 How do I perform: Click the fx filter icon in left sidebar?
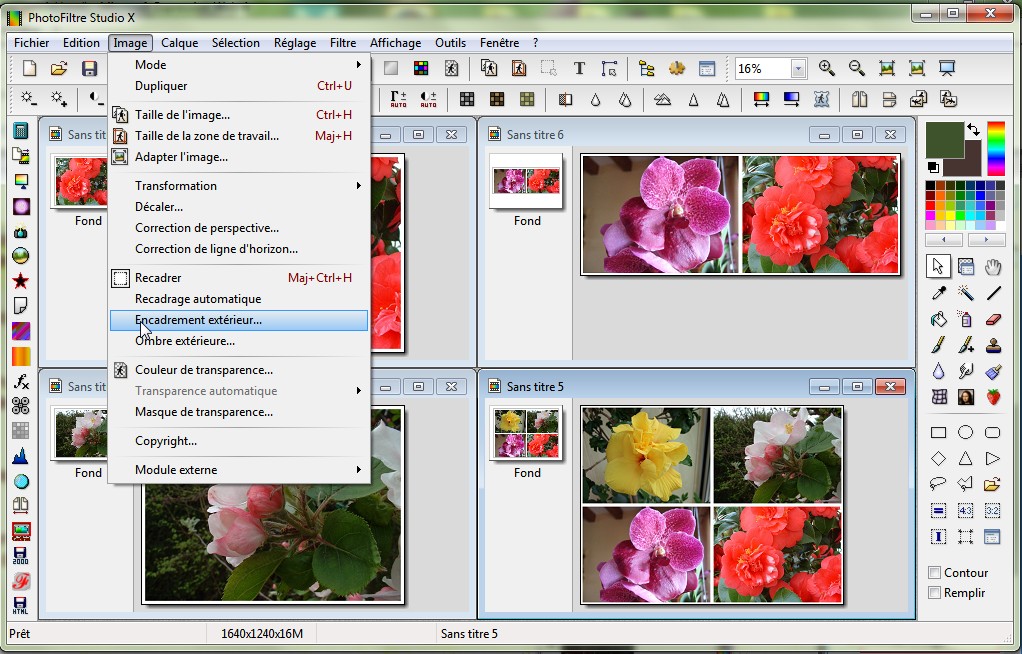(21, 381)
